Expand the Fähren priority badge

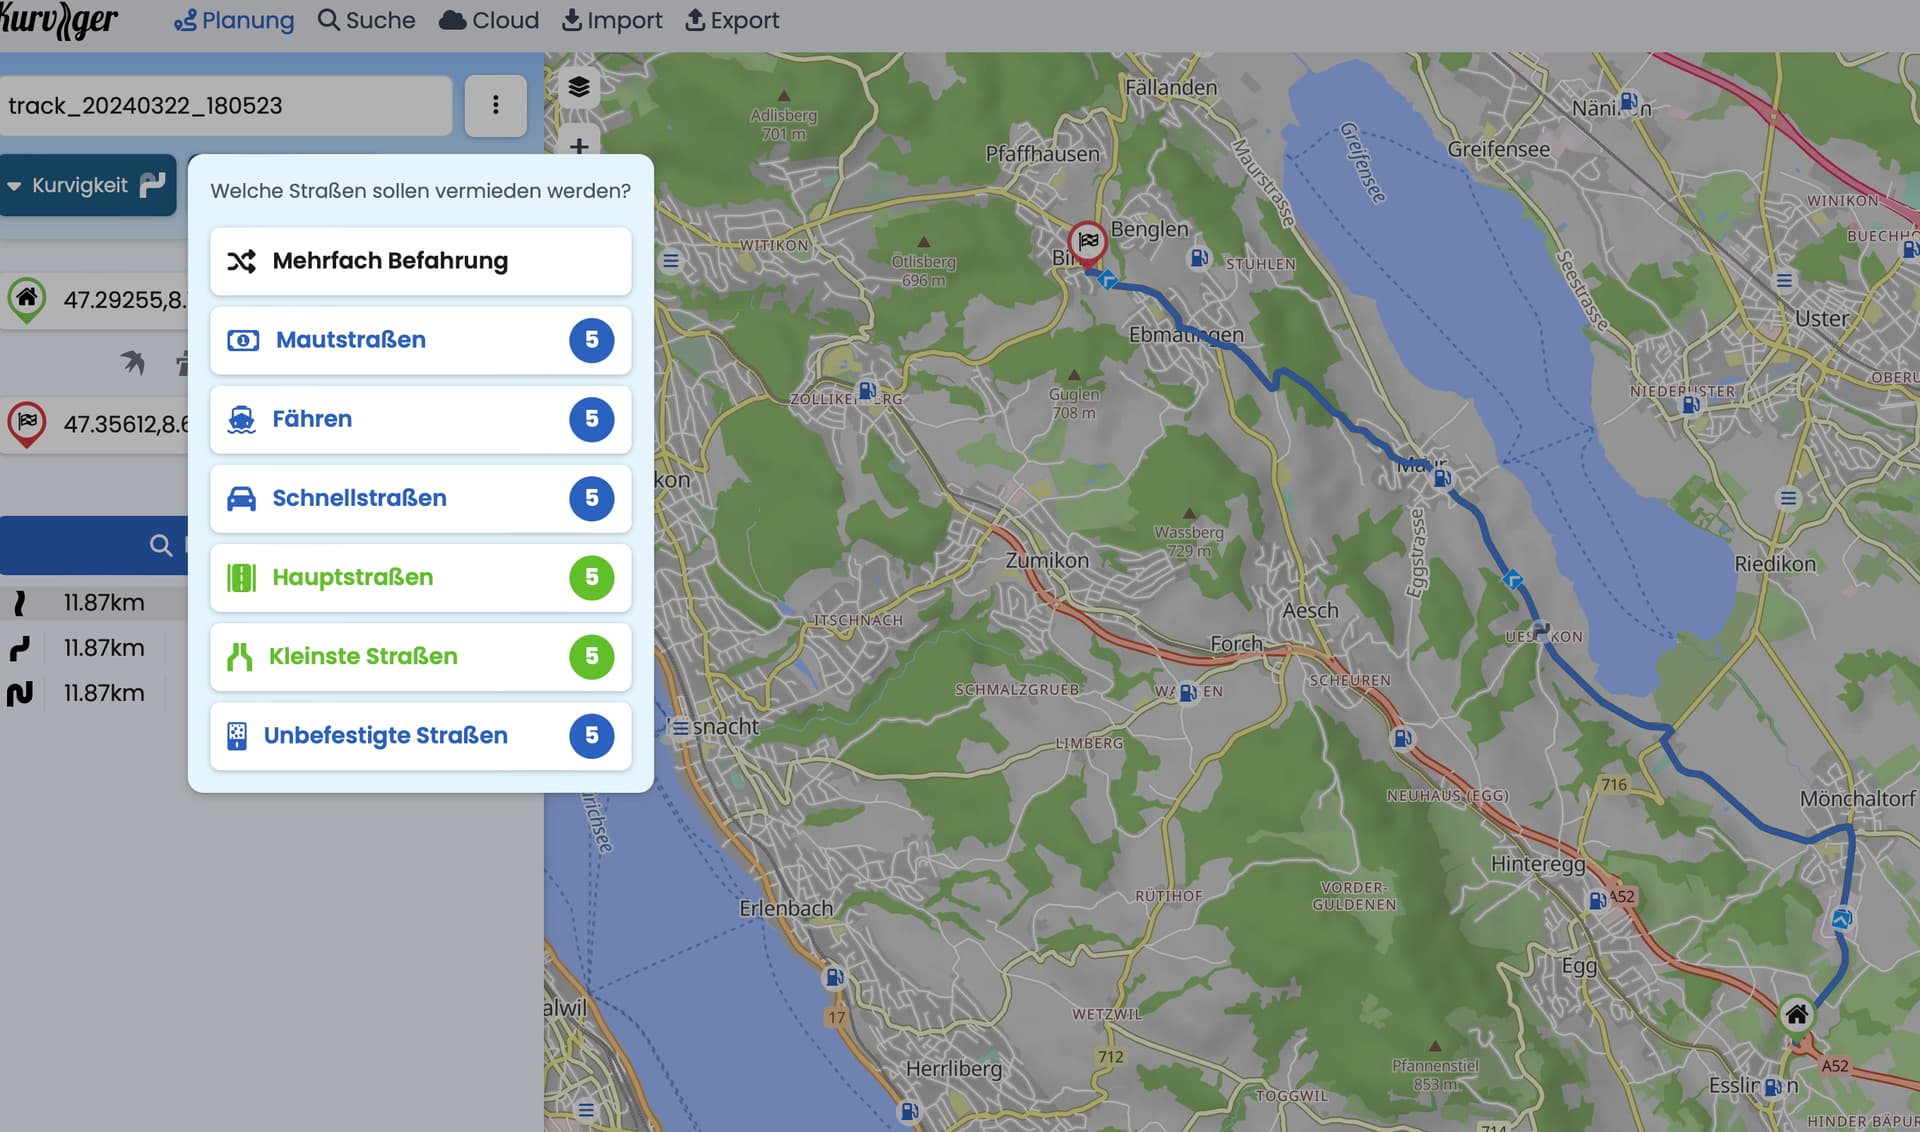[592, 419]
